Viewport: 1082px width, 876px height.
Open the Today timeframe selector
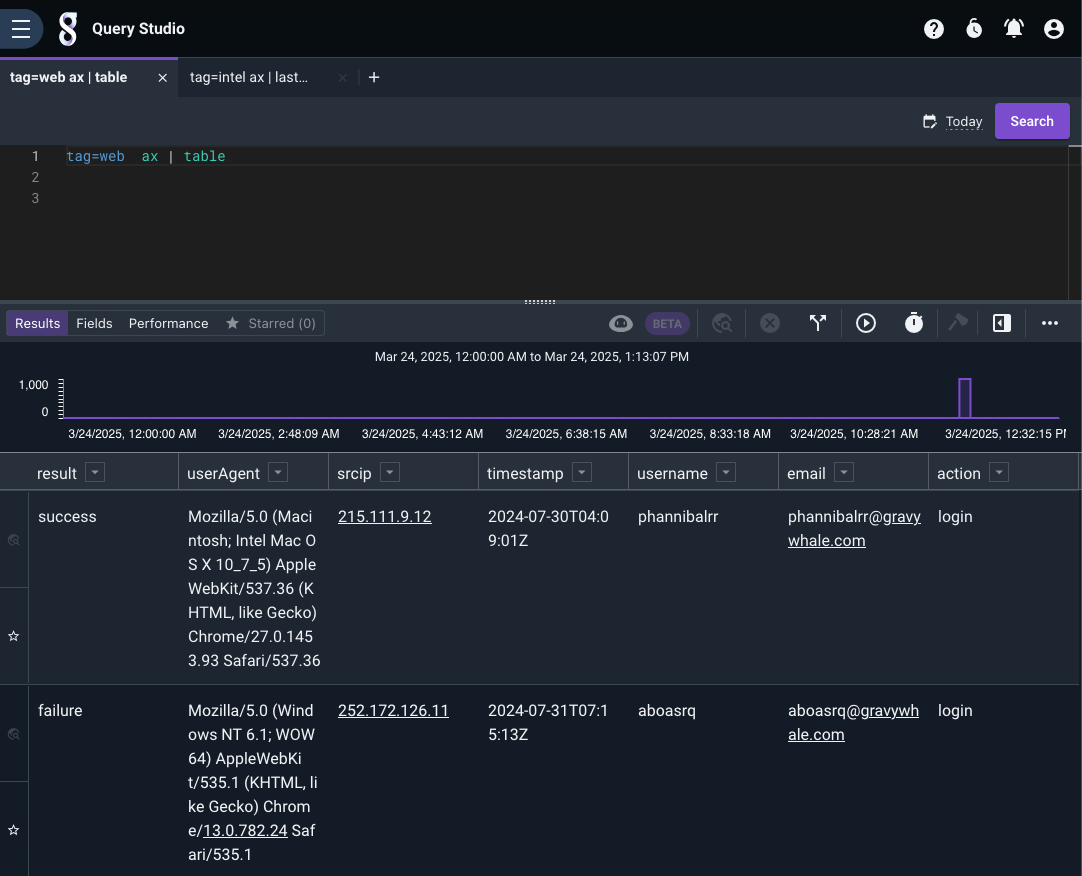click(963, 121)
